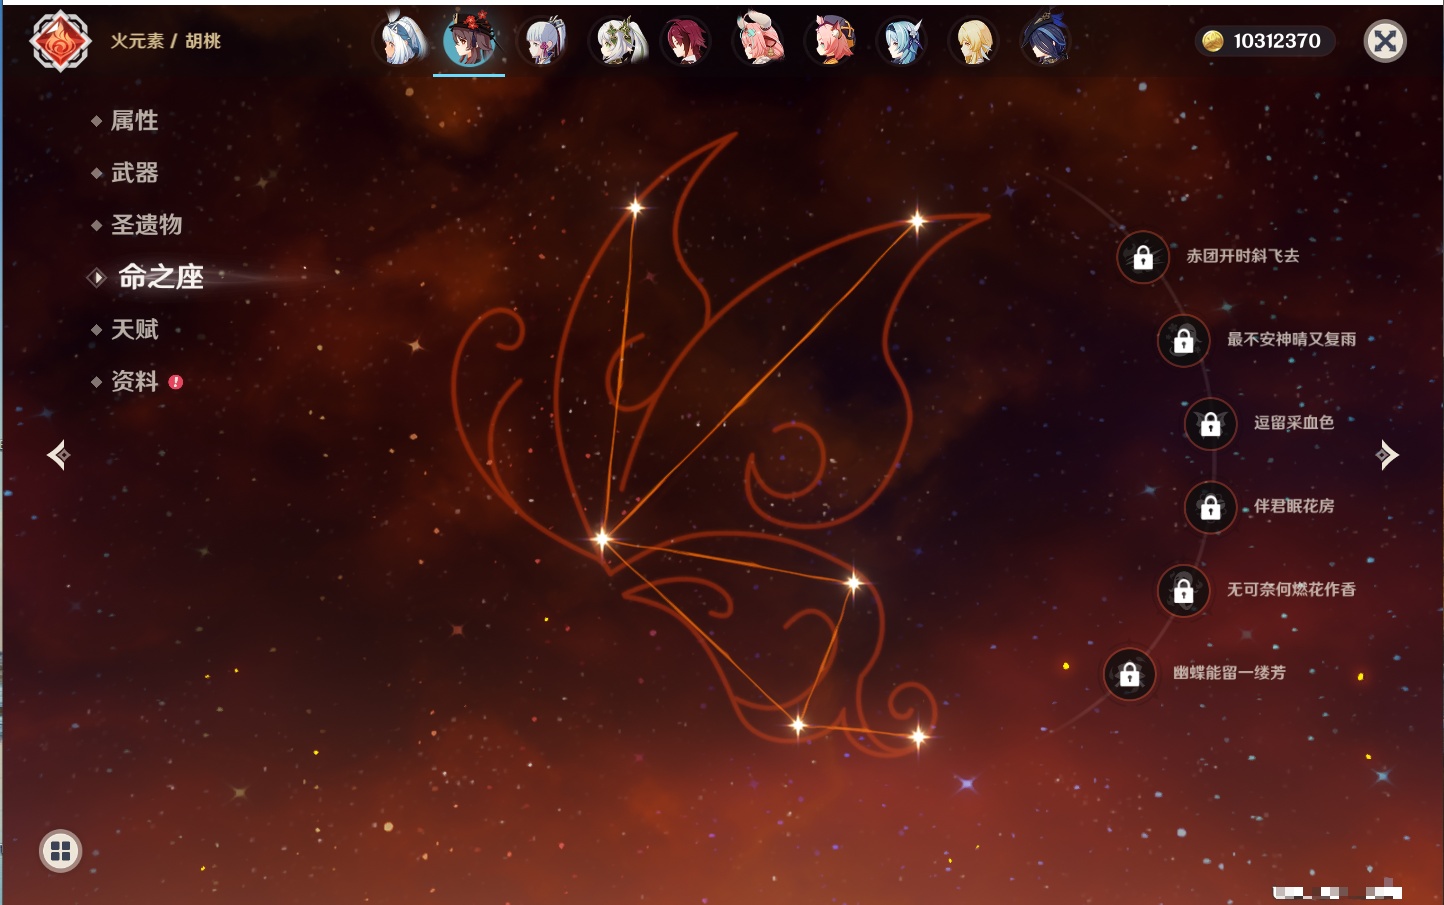1444x905 pixels.
Task: Click the 无可奈何燃花作香 label
Action: tap(1292, 589)
